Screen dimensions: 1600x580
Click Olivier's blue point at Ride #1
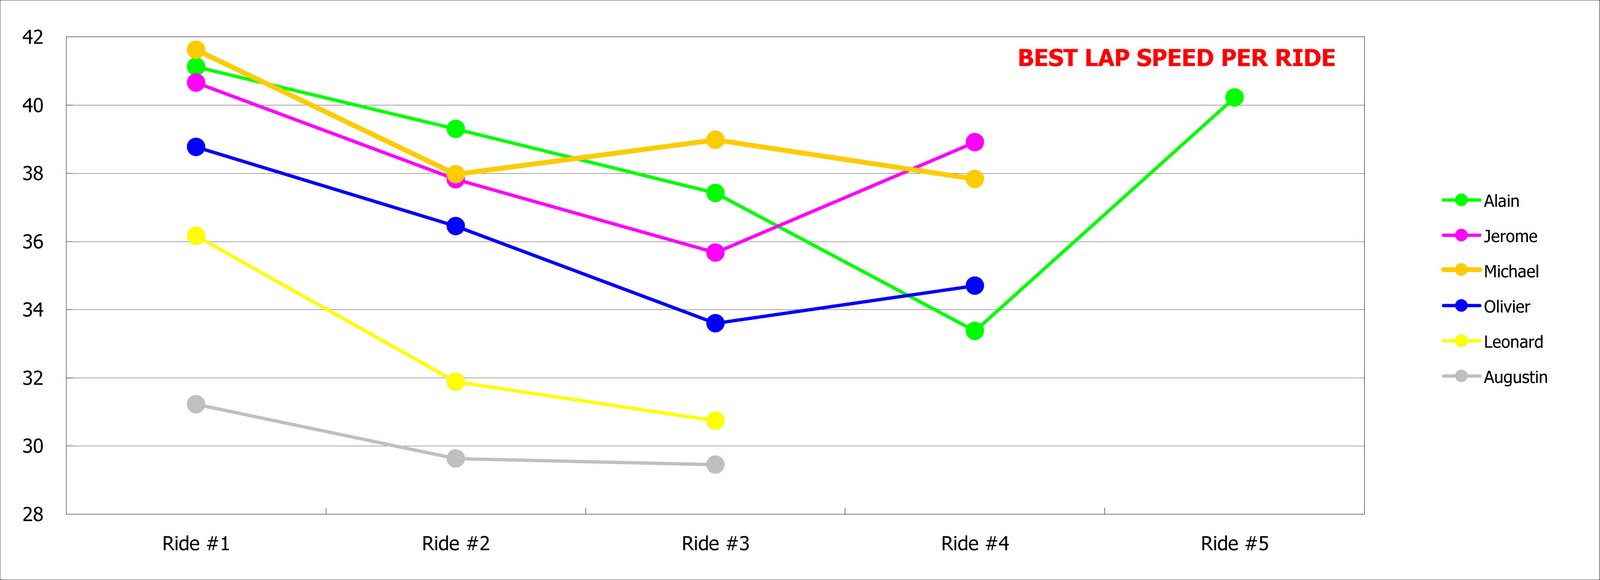(196, 147)
